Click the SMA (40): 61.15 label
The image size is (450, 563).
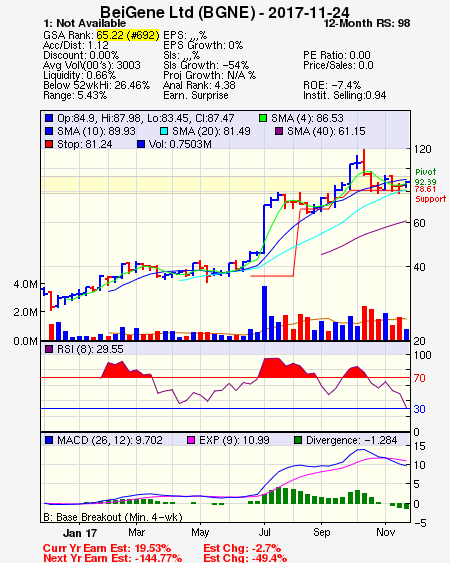point(326,131)
